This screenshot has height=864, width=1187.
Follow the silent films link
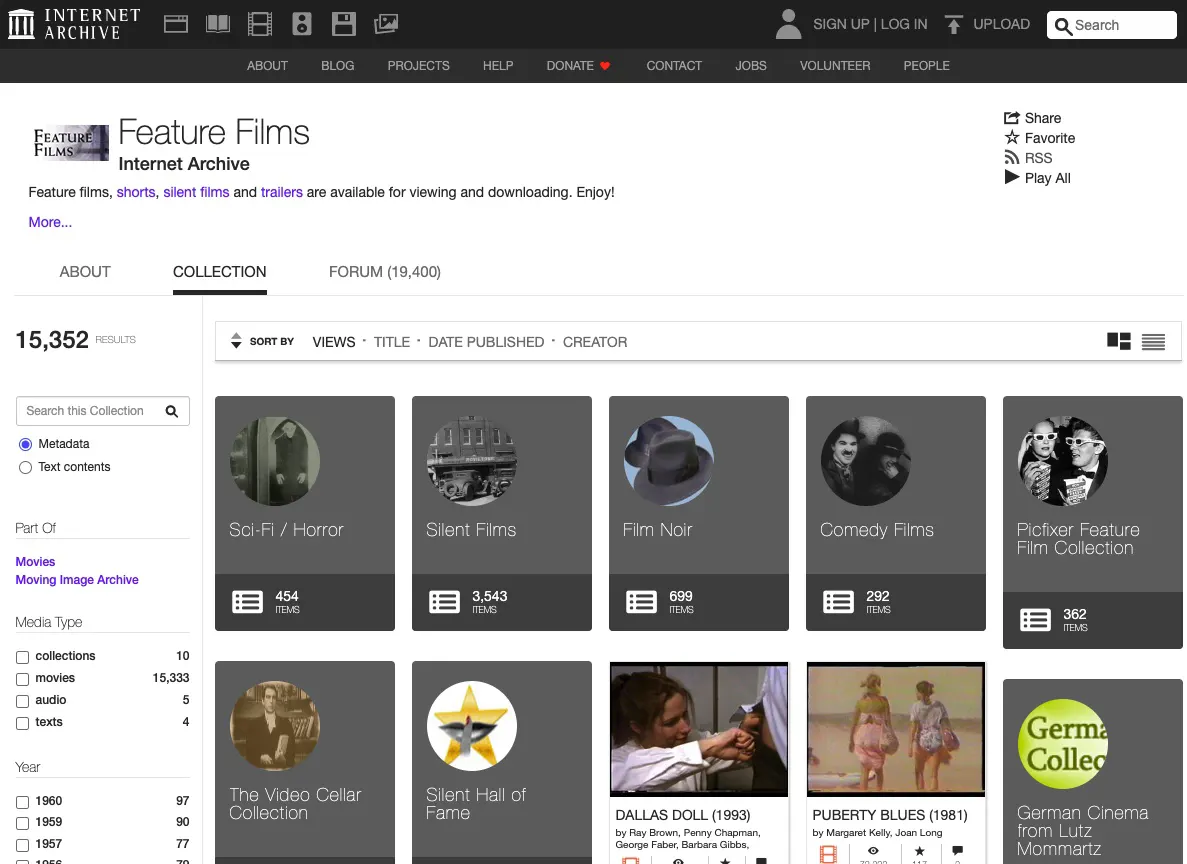pos(196,192)
